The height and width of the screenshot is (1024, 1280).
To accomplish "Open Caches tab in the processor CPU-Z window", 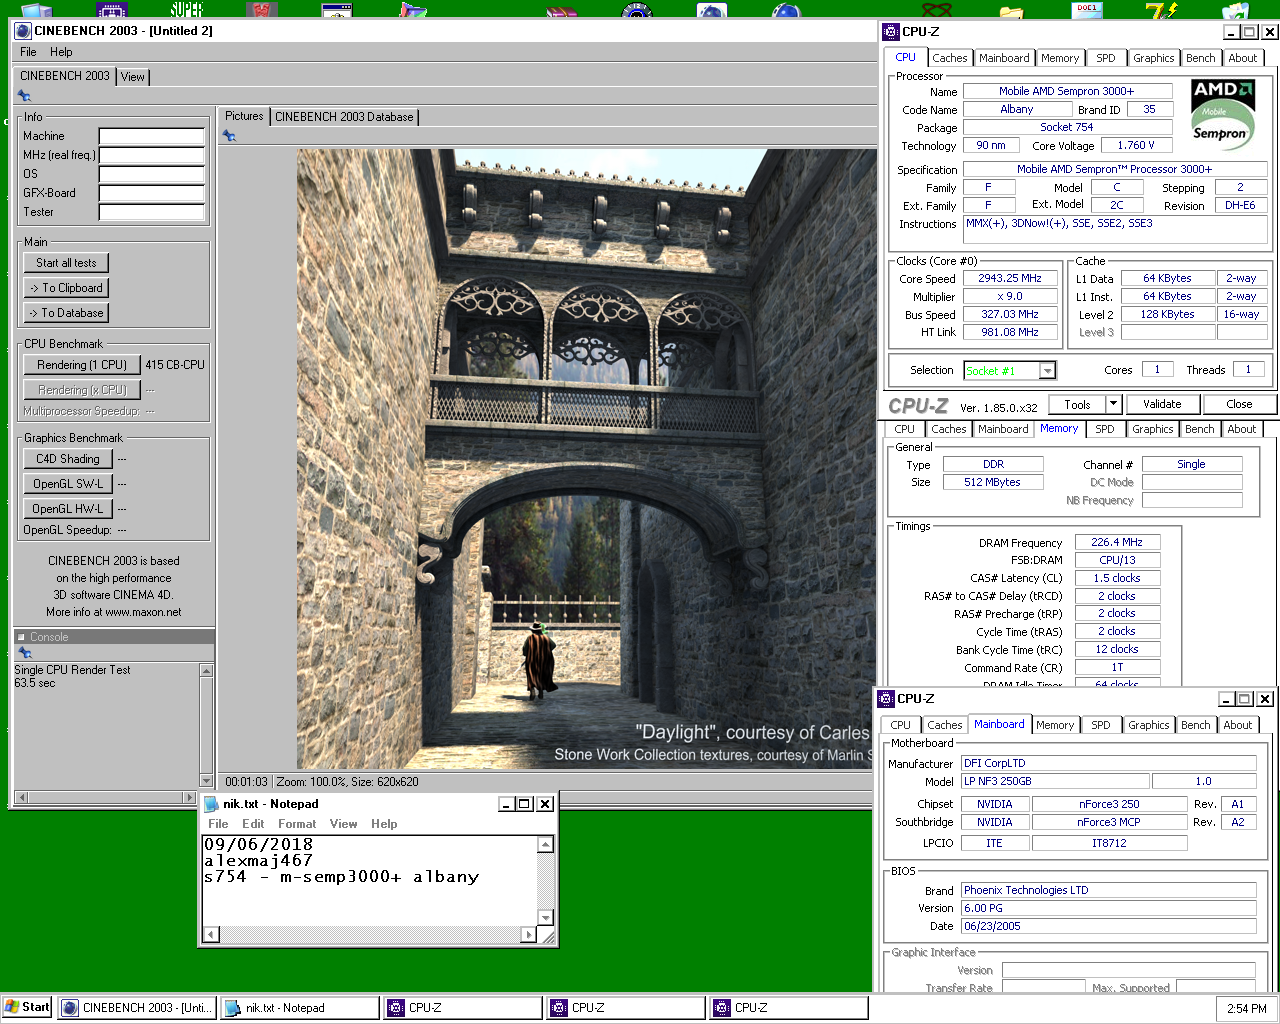I will 949,58.
